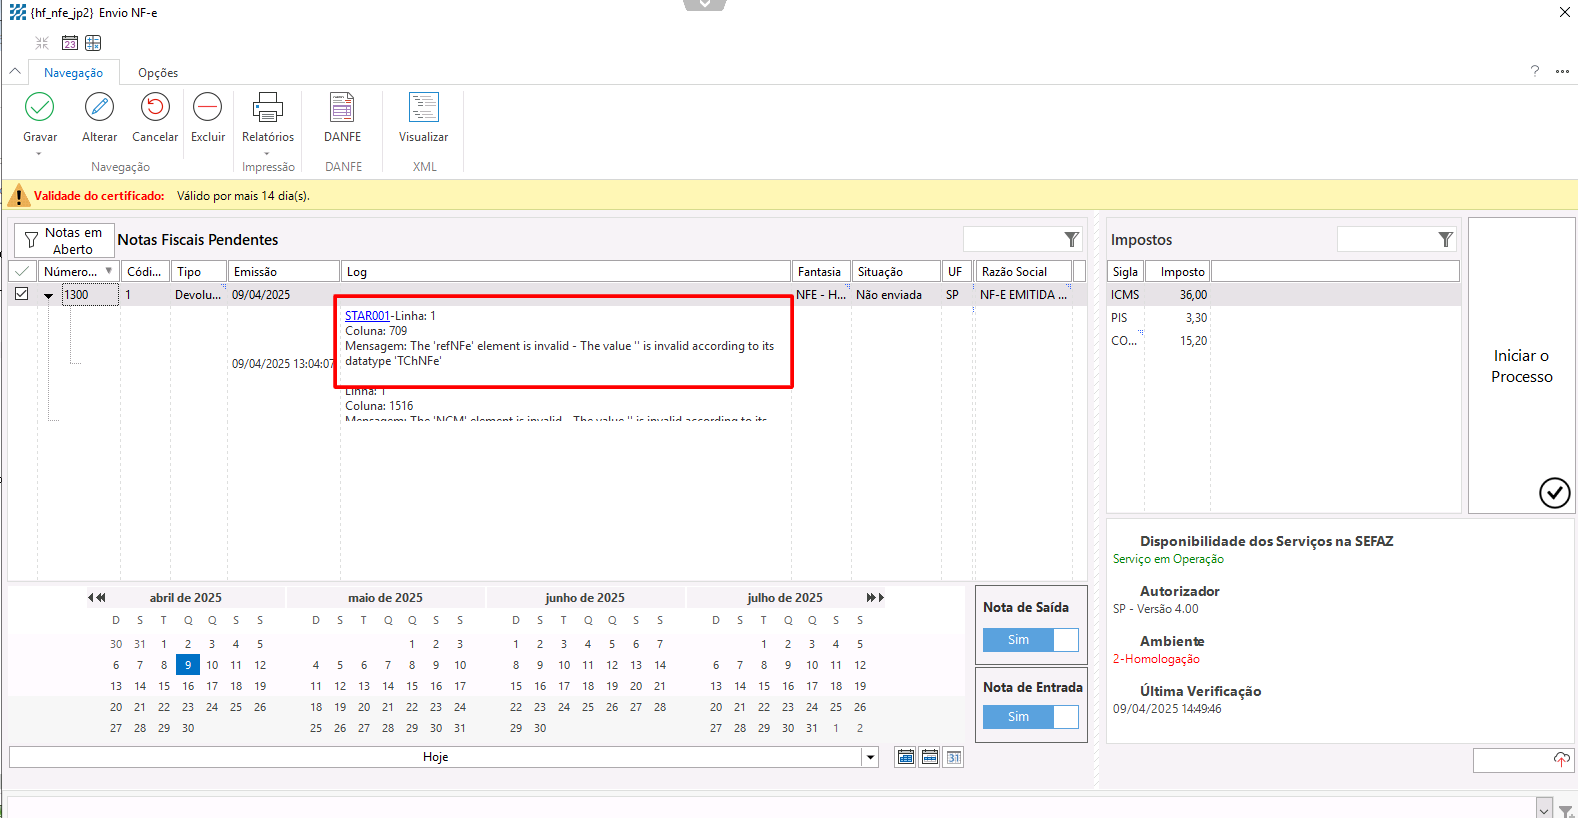Open the Número column header dropdown

point(109,271)
